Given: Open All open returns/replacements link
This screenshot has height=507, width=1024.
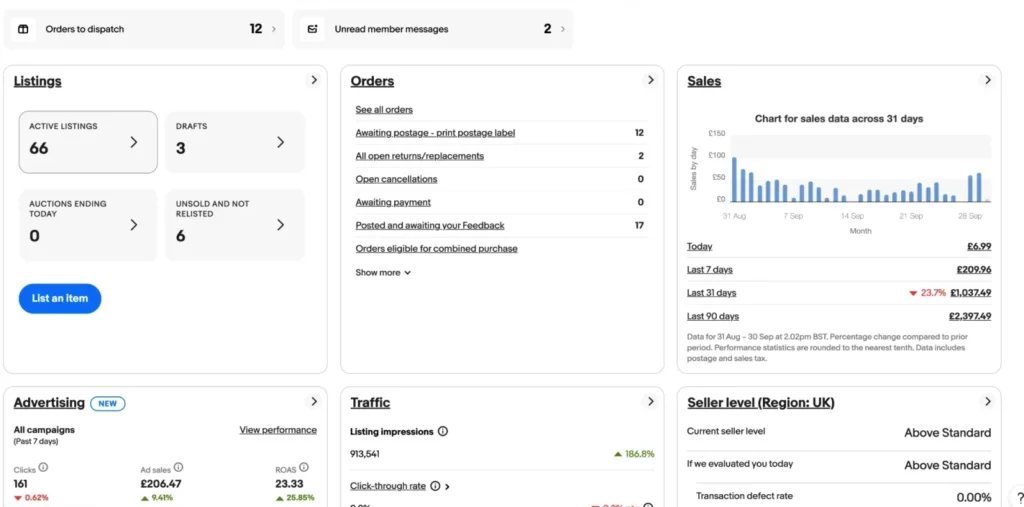Looking at the screenshot, I should (419, 156).
